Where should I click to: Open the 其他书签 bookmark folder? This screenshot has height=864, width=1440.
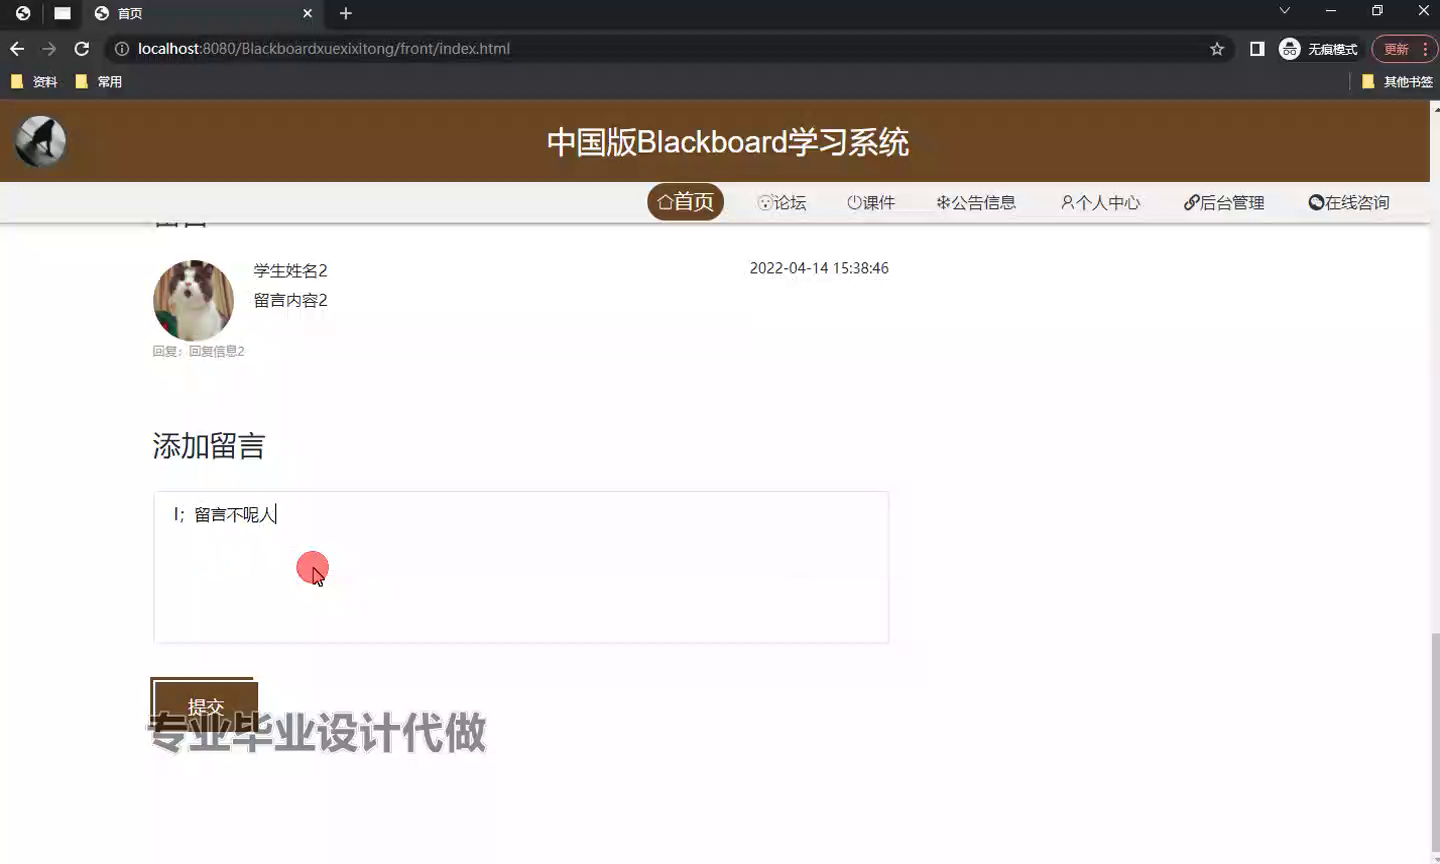coord(1398,82)
